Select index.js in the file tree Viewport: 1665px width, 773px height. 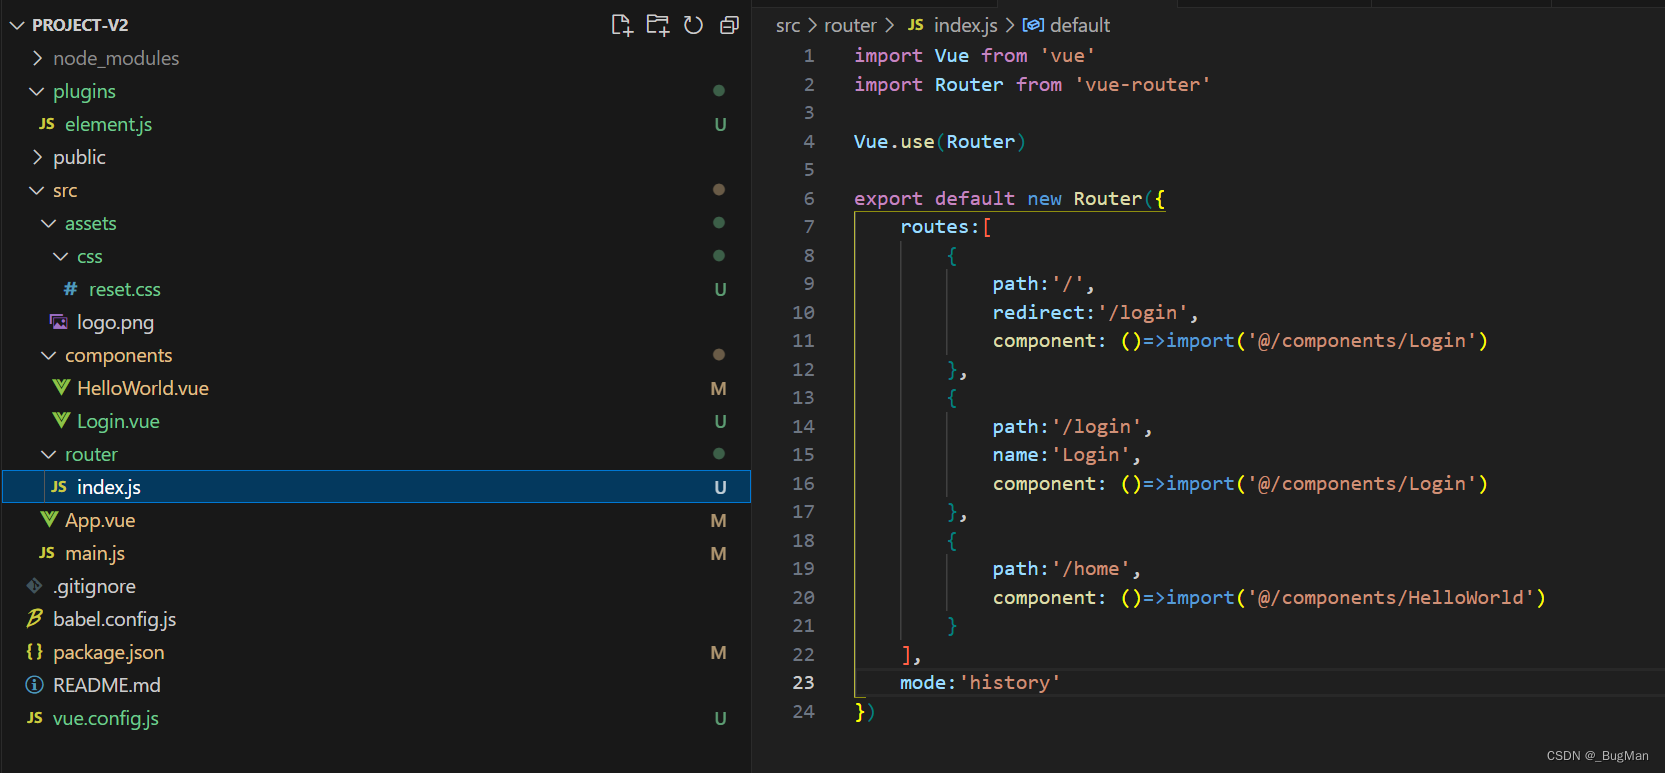(377, 487)
